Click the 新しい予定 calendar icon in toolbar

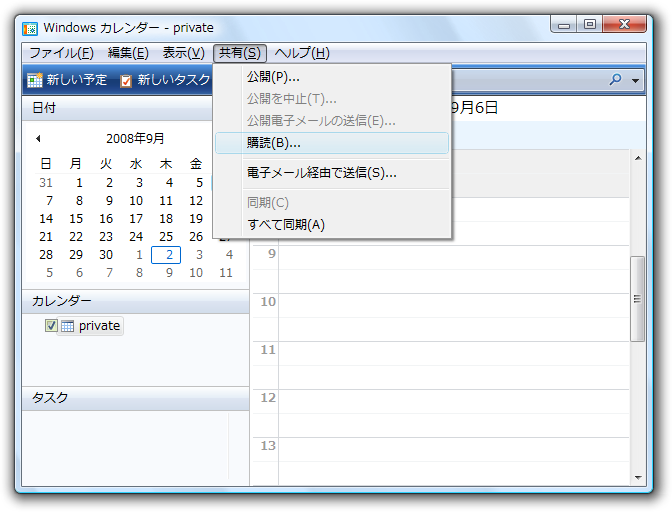35,80
